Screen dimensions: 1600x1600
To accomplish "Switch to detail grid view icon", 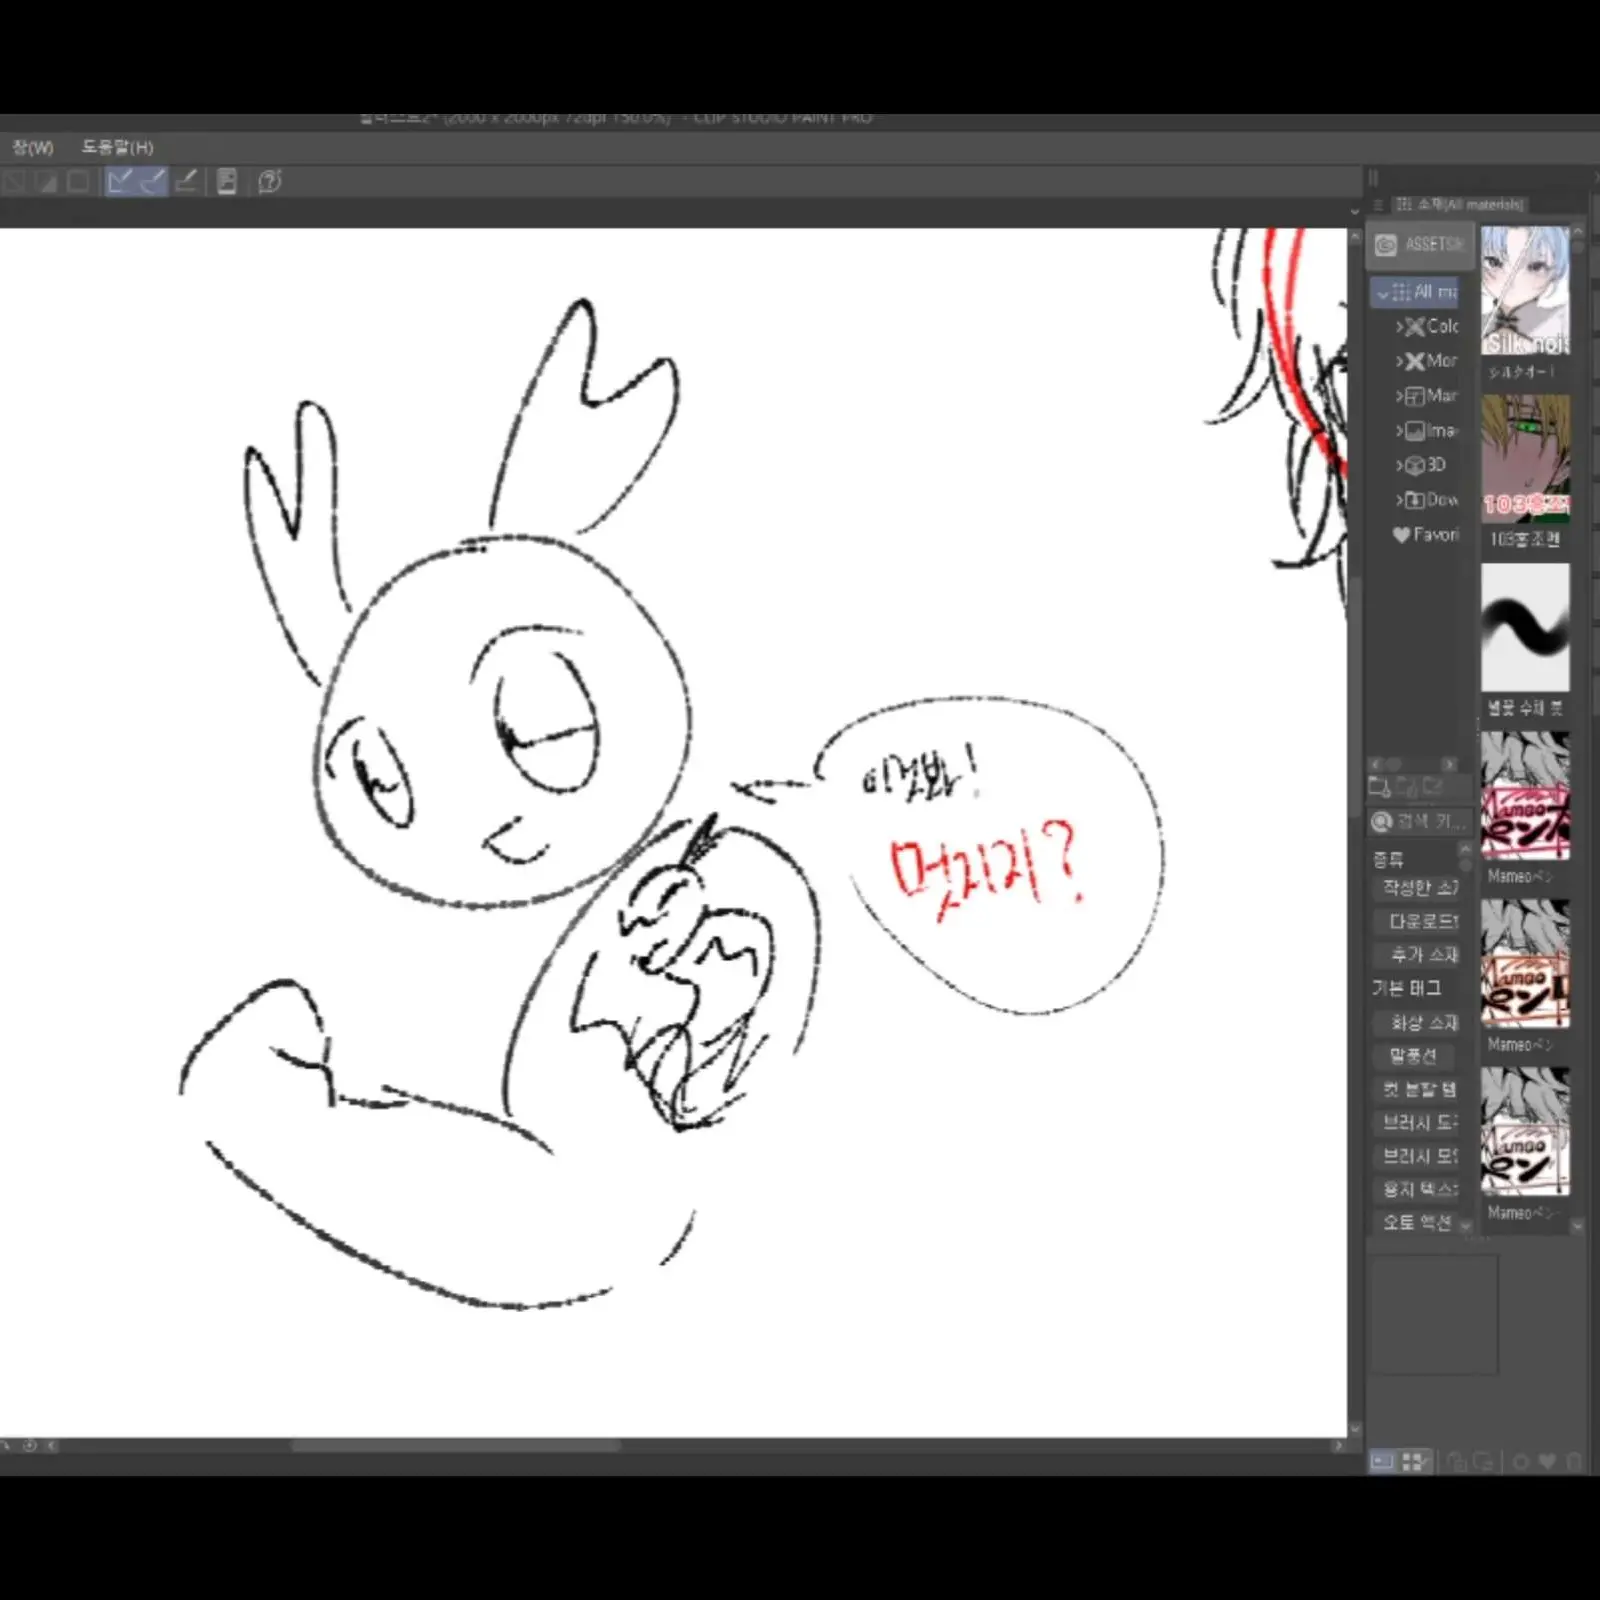I will click(x=1414, y=1462).
